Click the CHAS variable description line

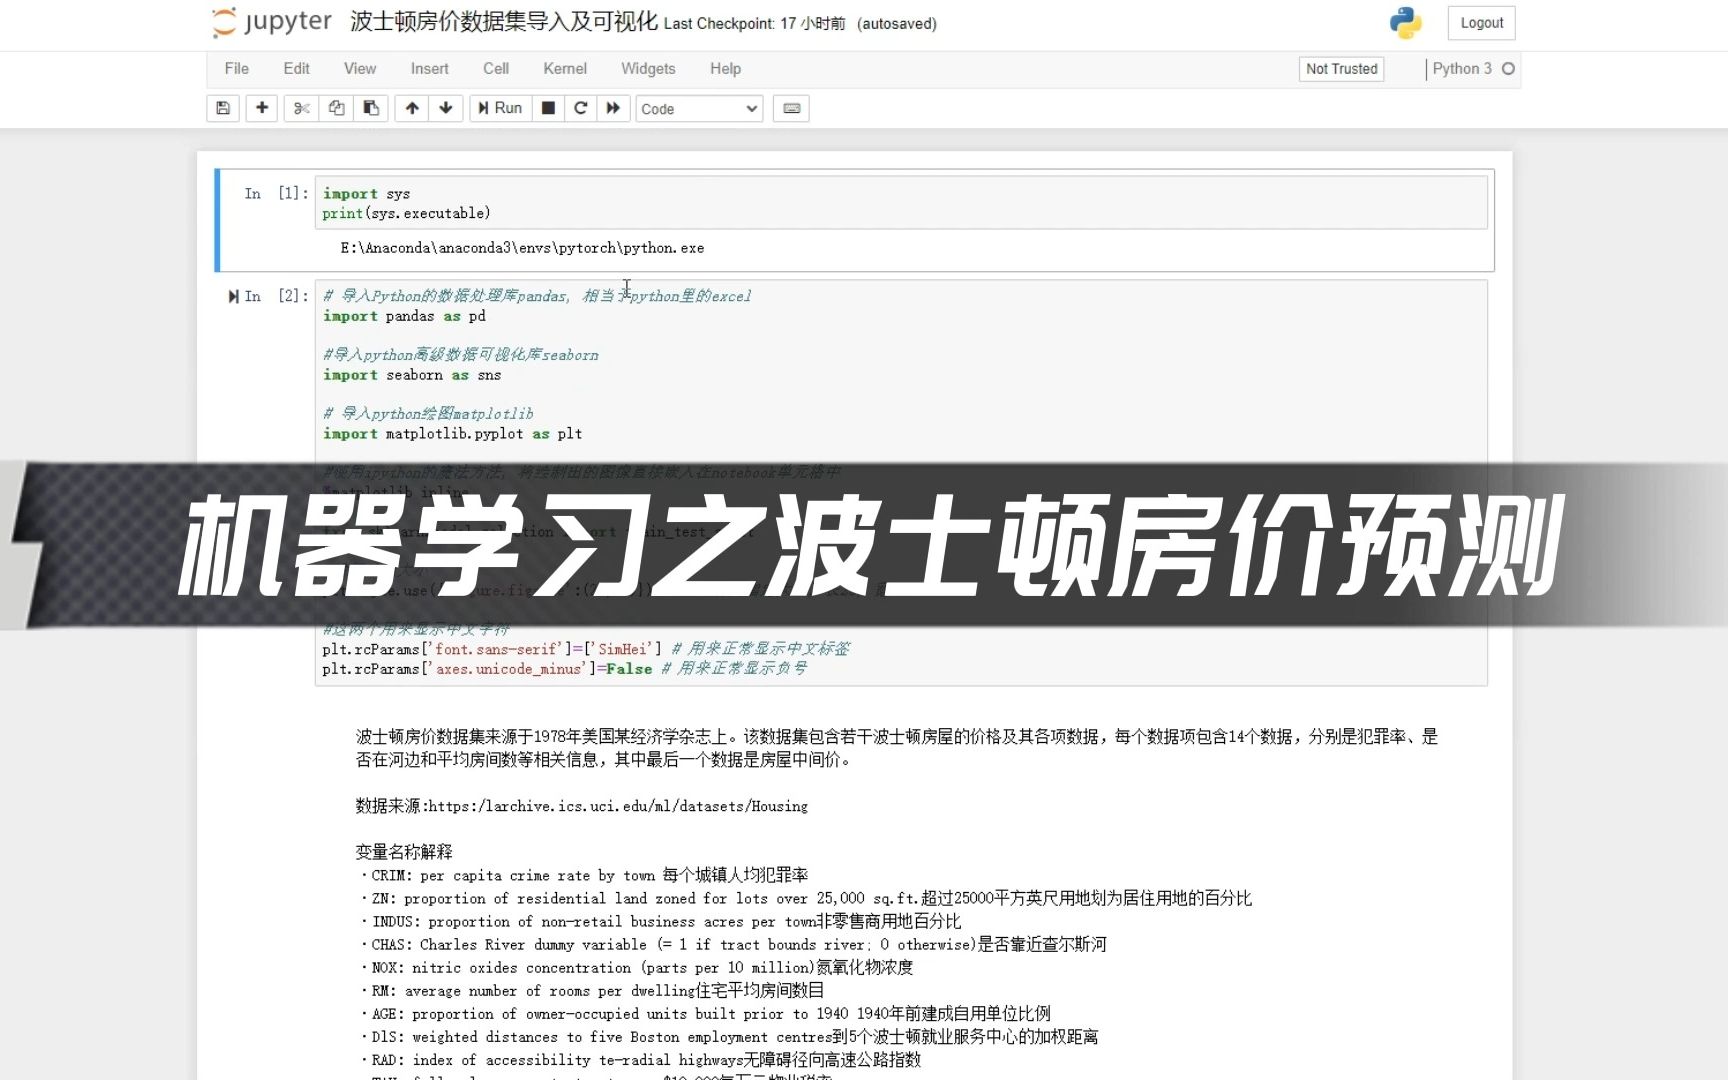pyautogui.click(x=732, y=944)
